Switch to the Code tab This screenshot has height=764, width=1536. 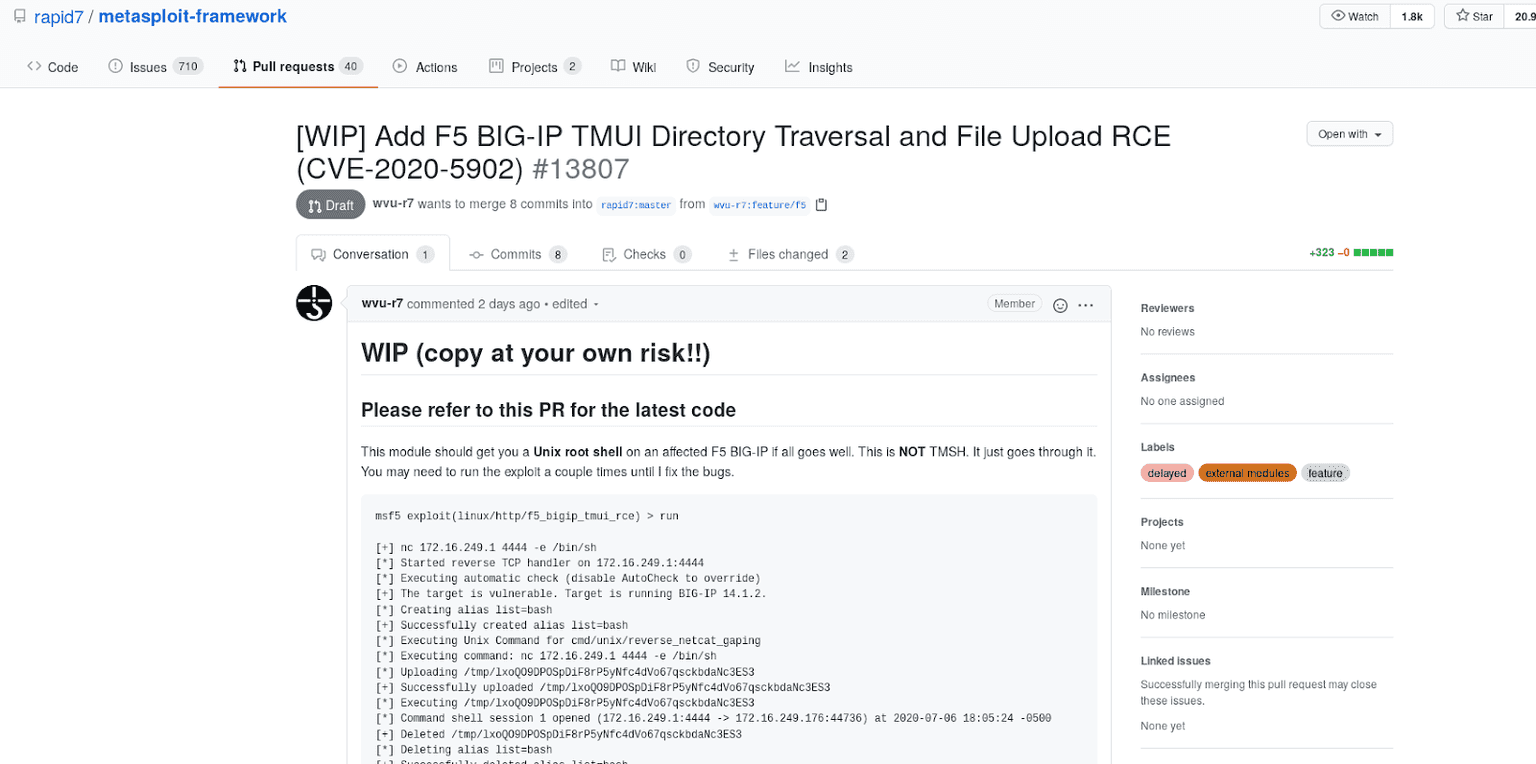tap(53, 67)
